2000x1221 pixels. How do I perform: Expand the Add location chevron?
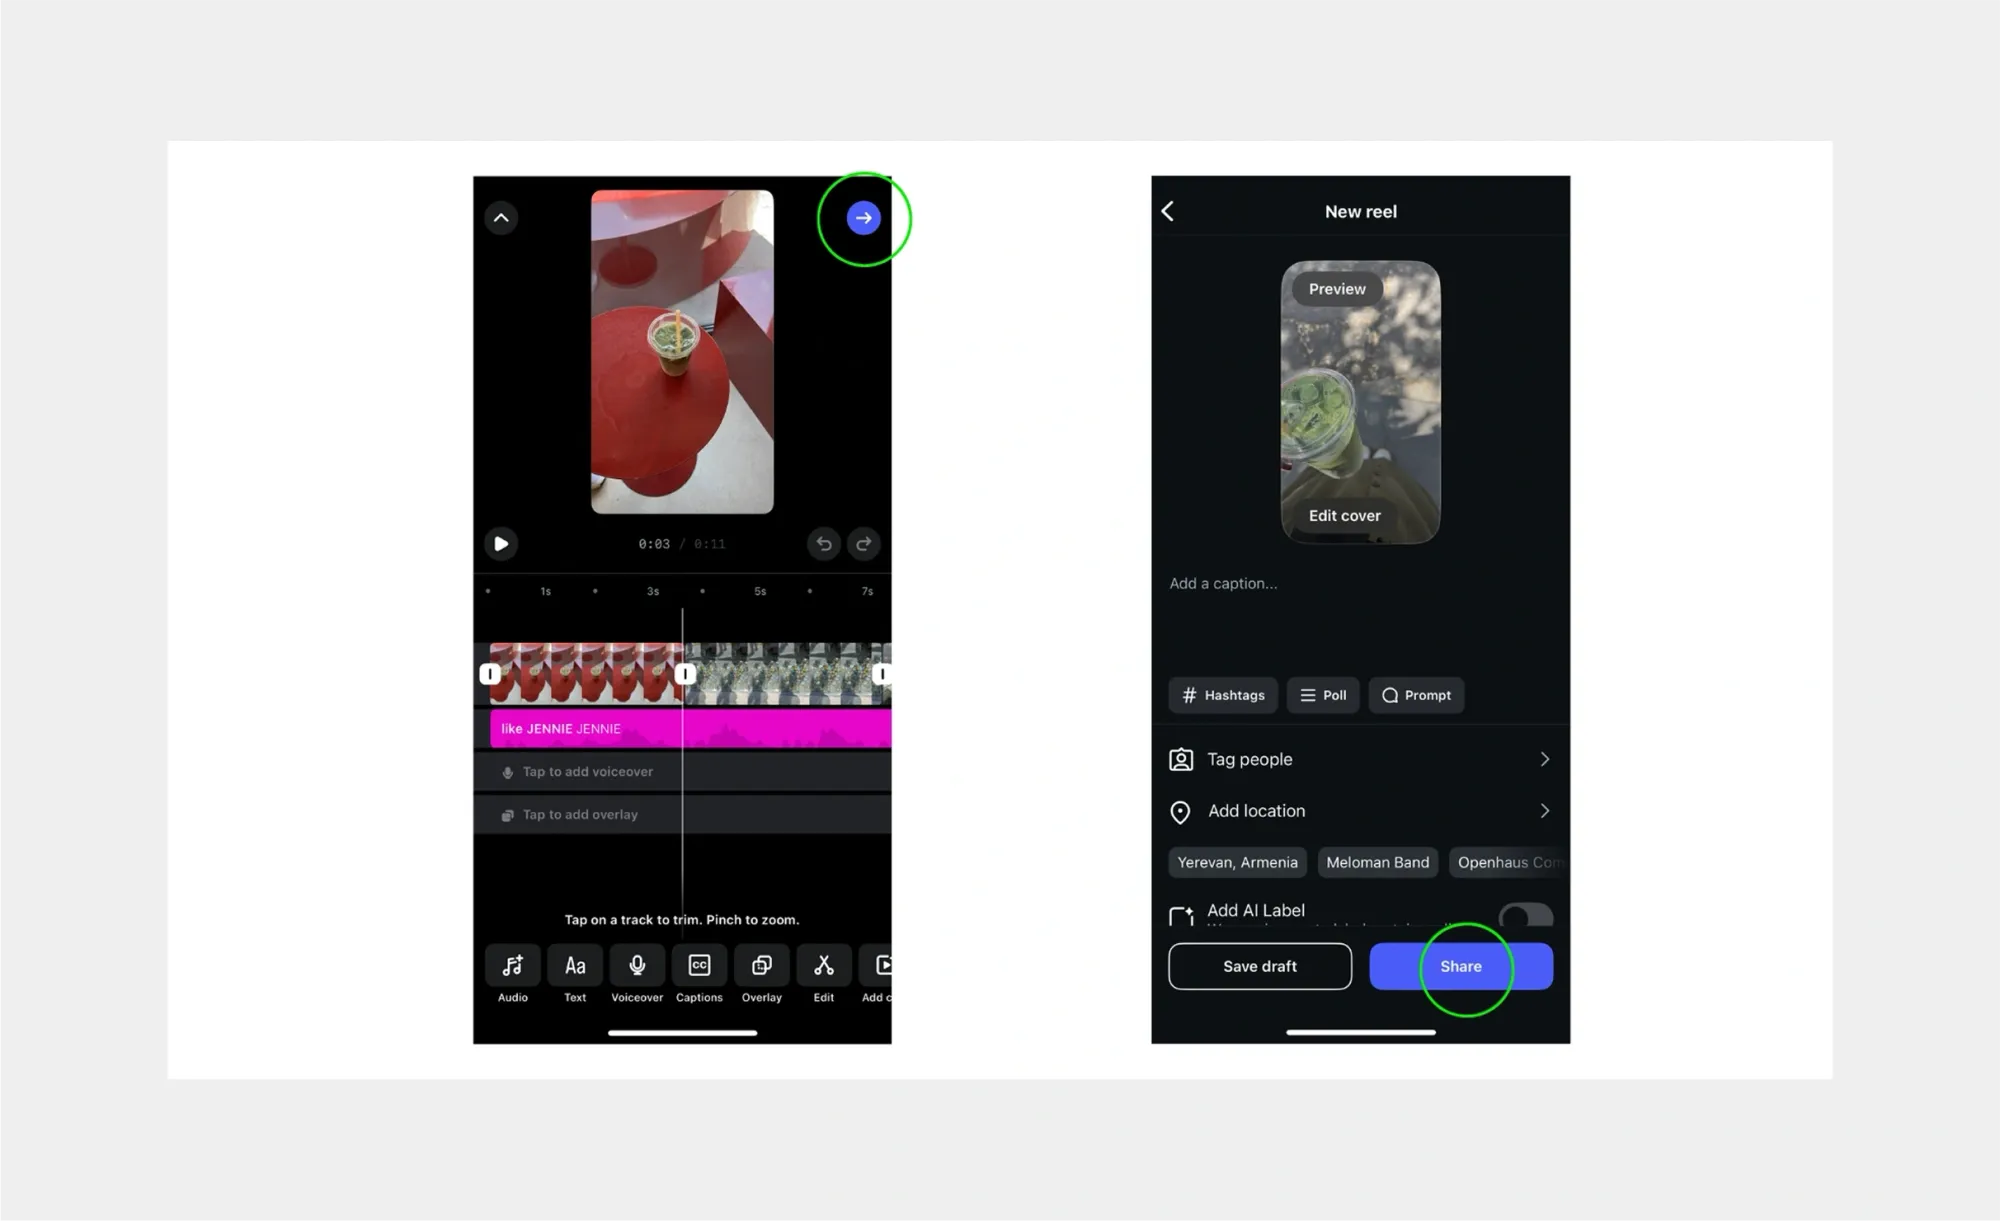pyautogui.click(x=1544, y=811)
